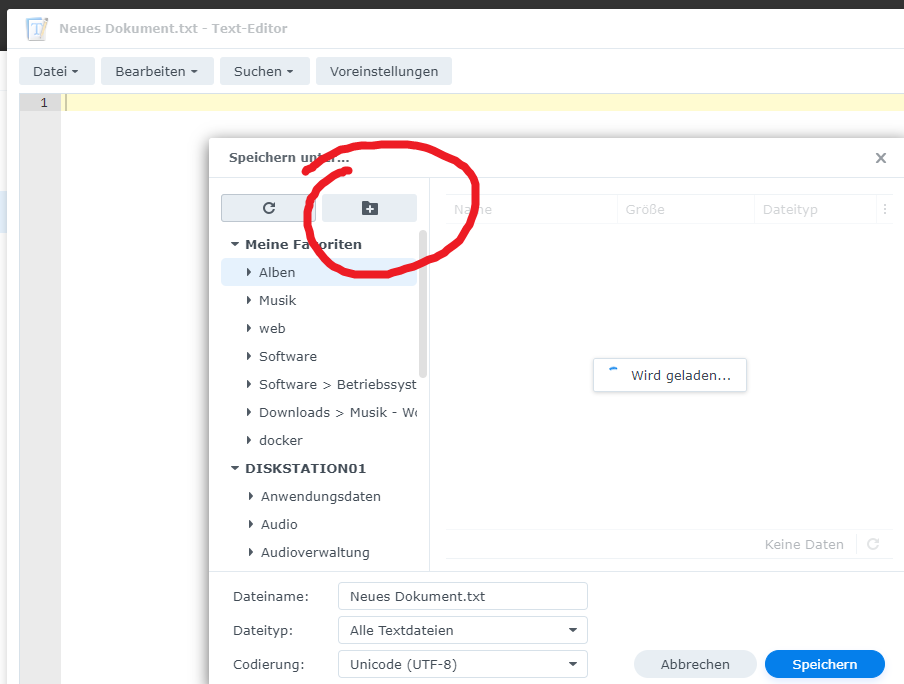Click the Voreinstellungen button

(384, 71)
